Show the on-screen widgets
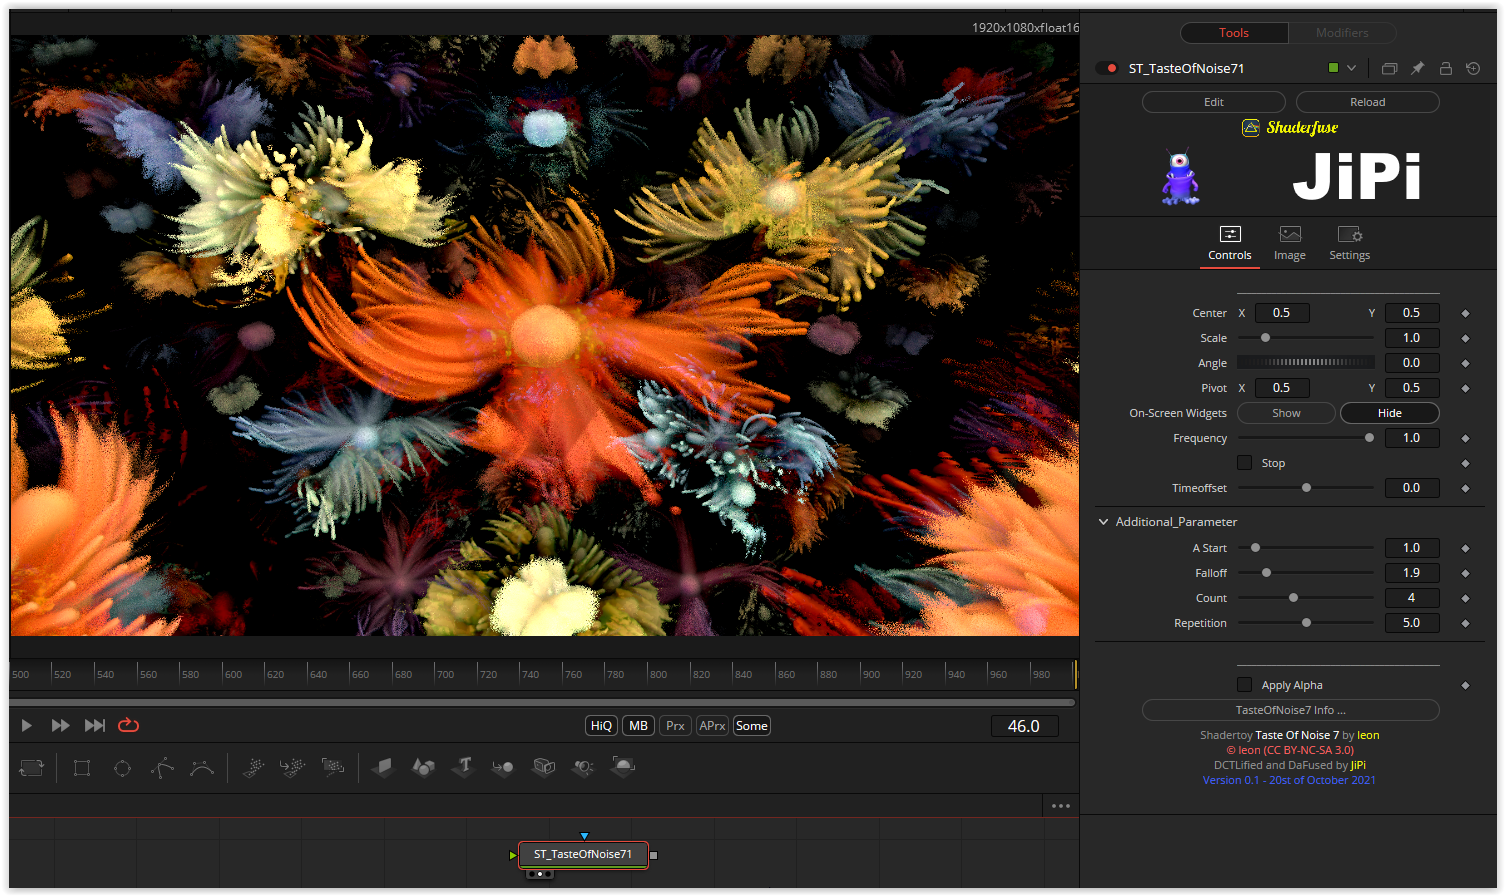The image size is (1505, 896). [1286, 413]
